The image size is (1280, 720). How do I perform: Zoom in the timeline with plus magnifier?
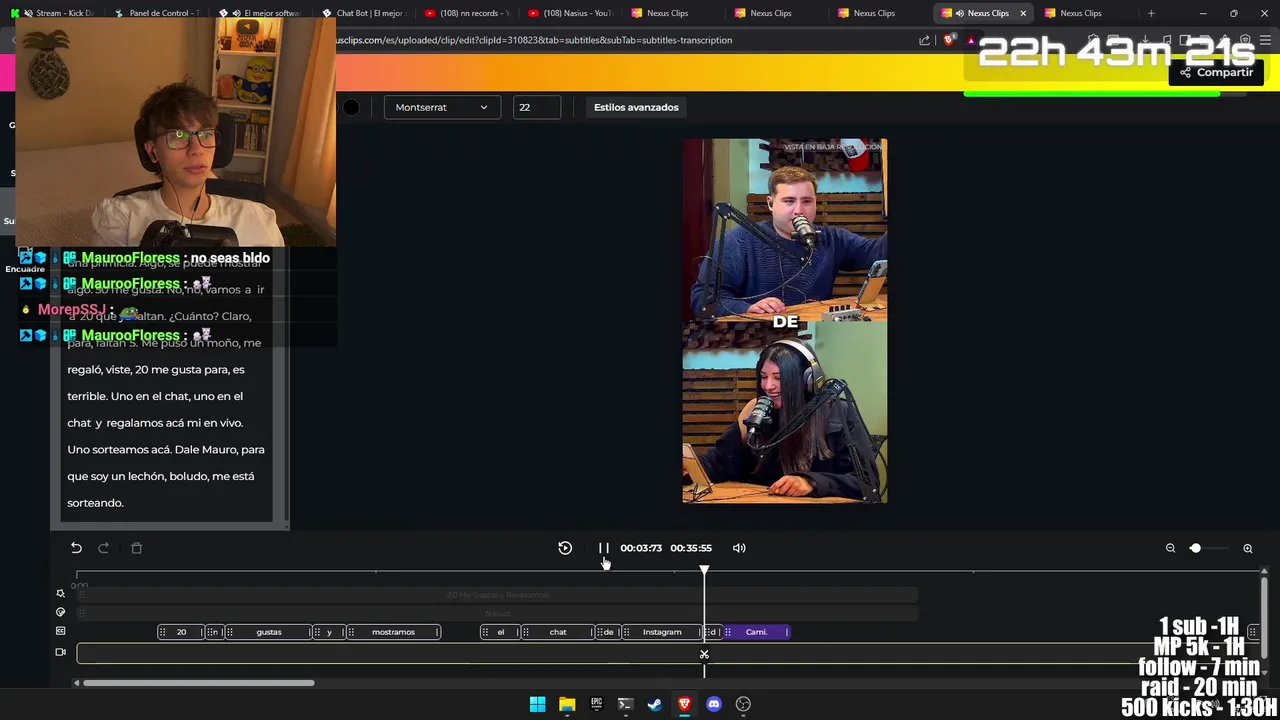tap(1248, 548)
